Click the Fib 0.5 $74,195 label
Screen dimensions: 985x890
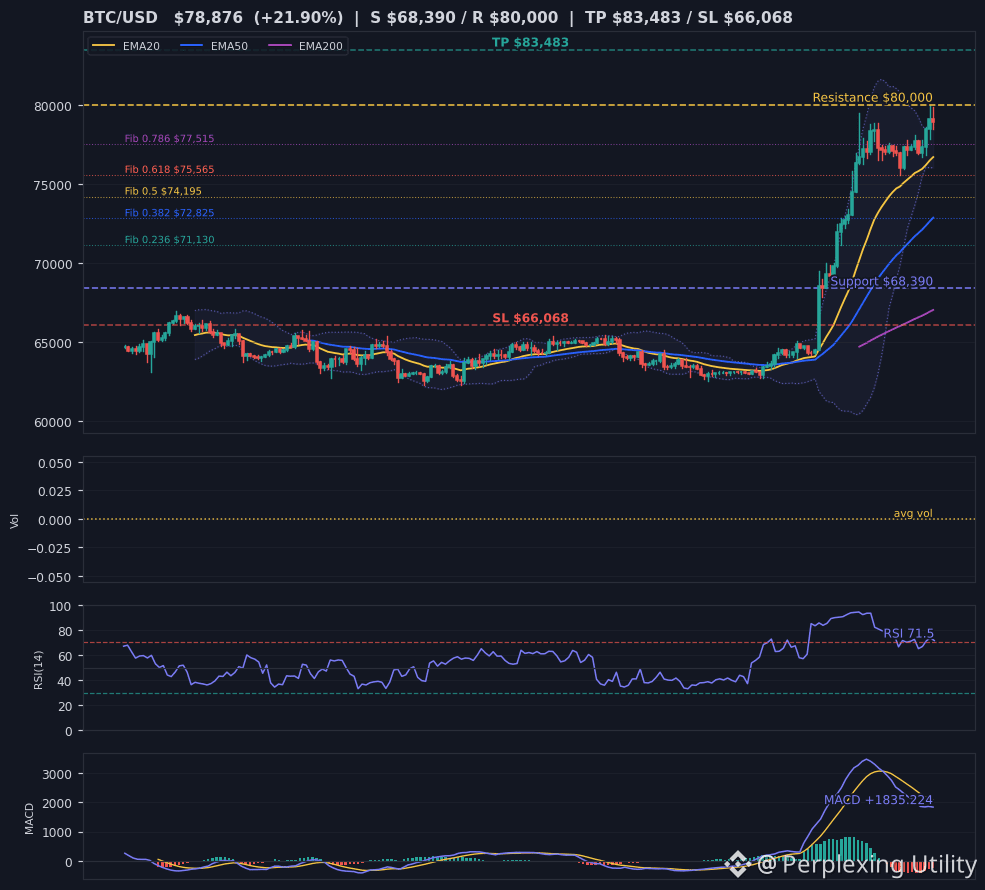pos(163,191)
